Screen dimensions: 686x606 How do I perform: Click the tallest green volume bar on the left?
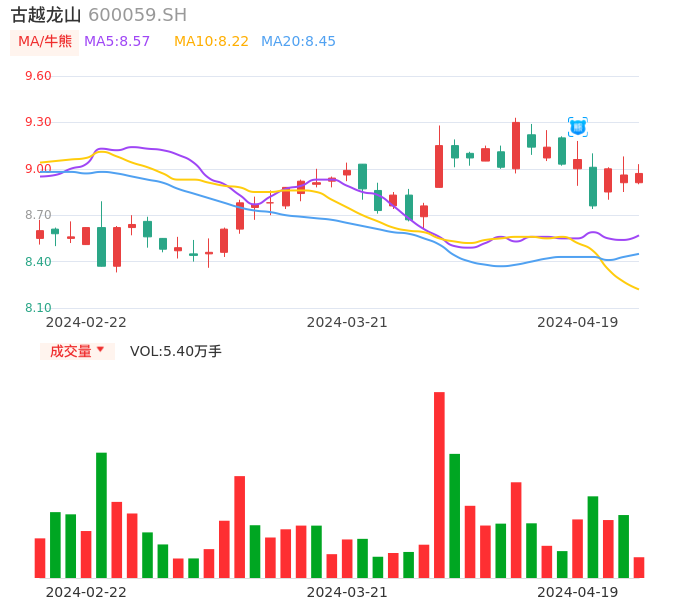tap(101, 515)
